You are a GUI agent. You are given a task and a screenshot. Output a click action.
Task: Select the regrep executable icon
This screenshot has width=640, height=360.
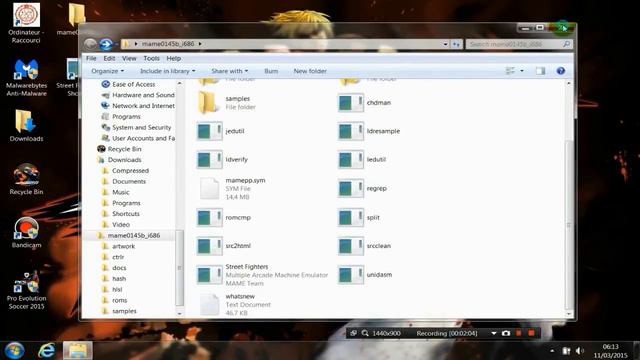351,189
